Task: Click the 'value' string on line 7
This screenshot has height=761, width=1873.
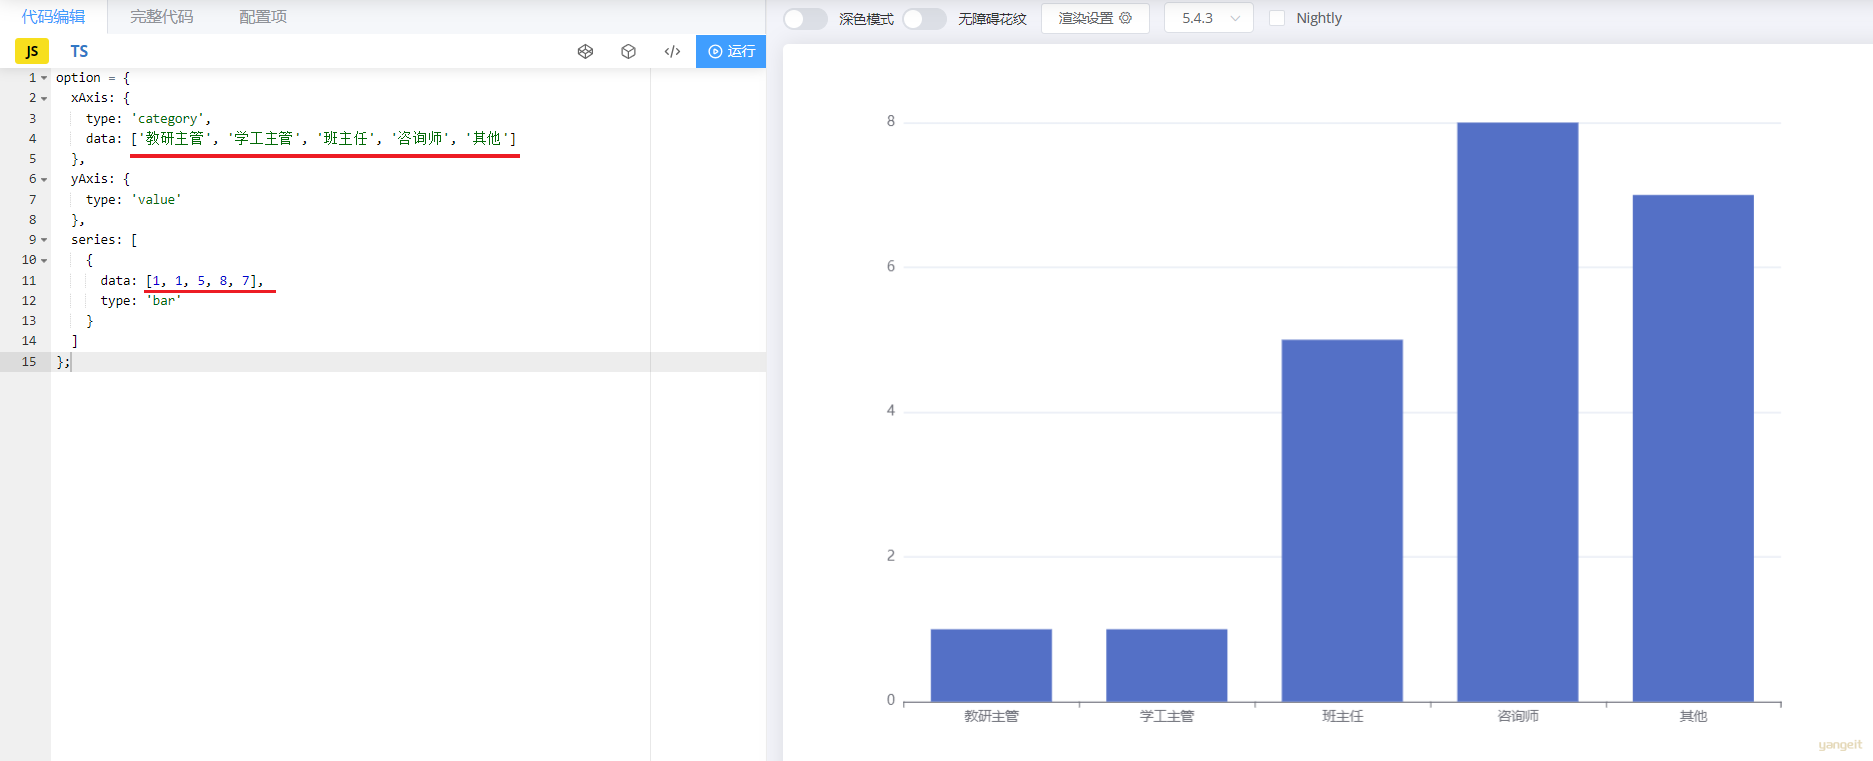Action: [157, 200]
